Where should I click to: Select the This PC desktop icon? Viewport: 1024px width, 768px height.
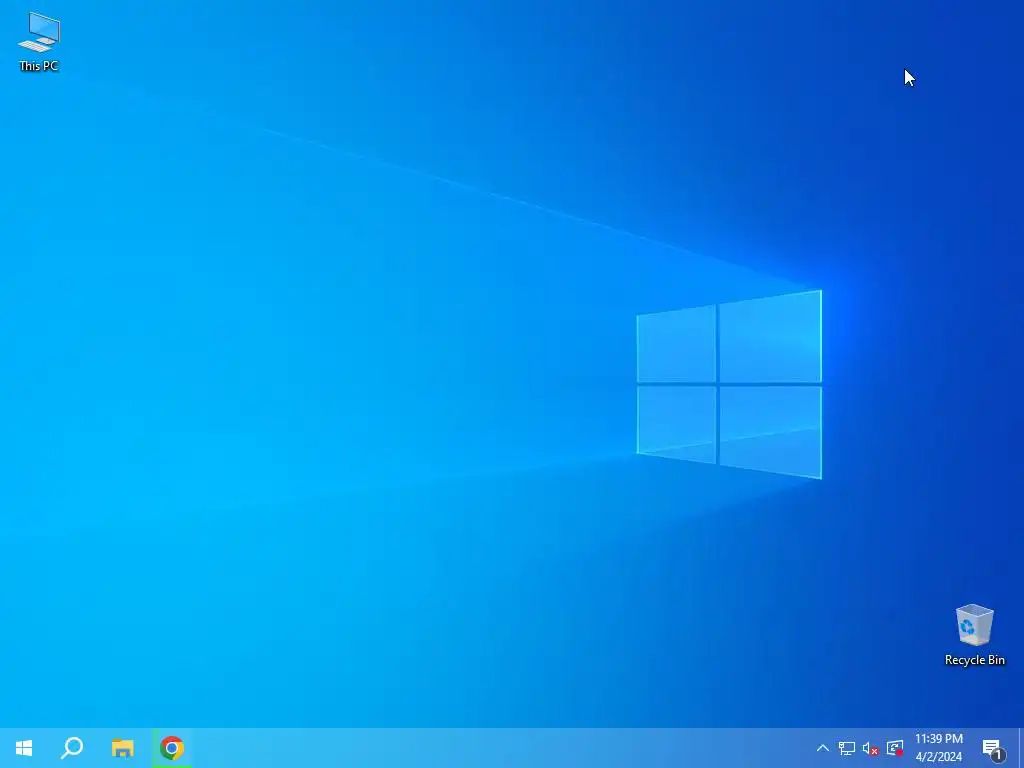39,42
